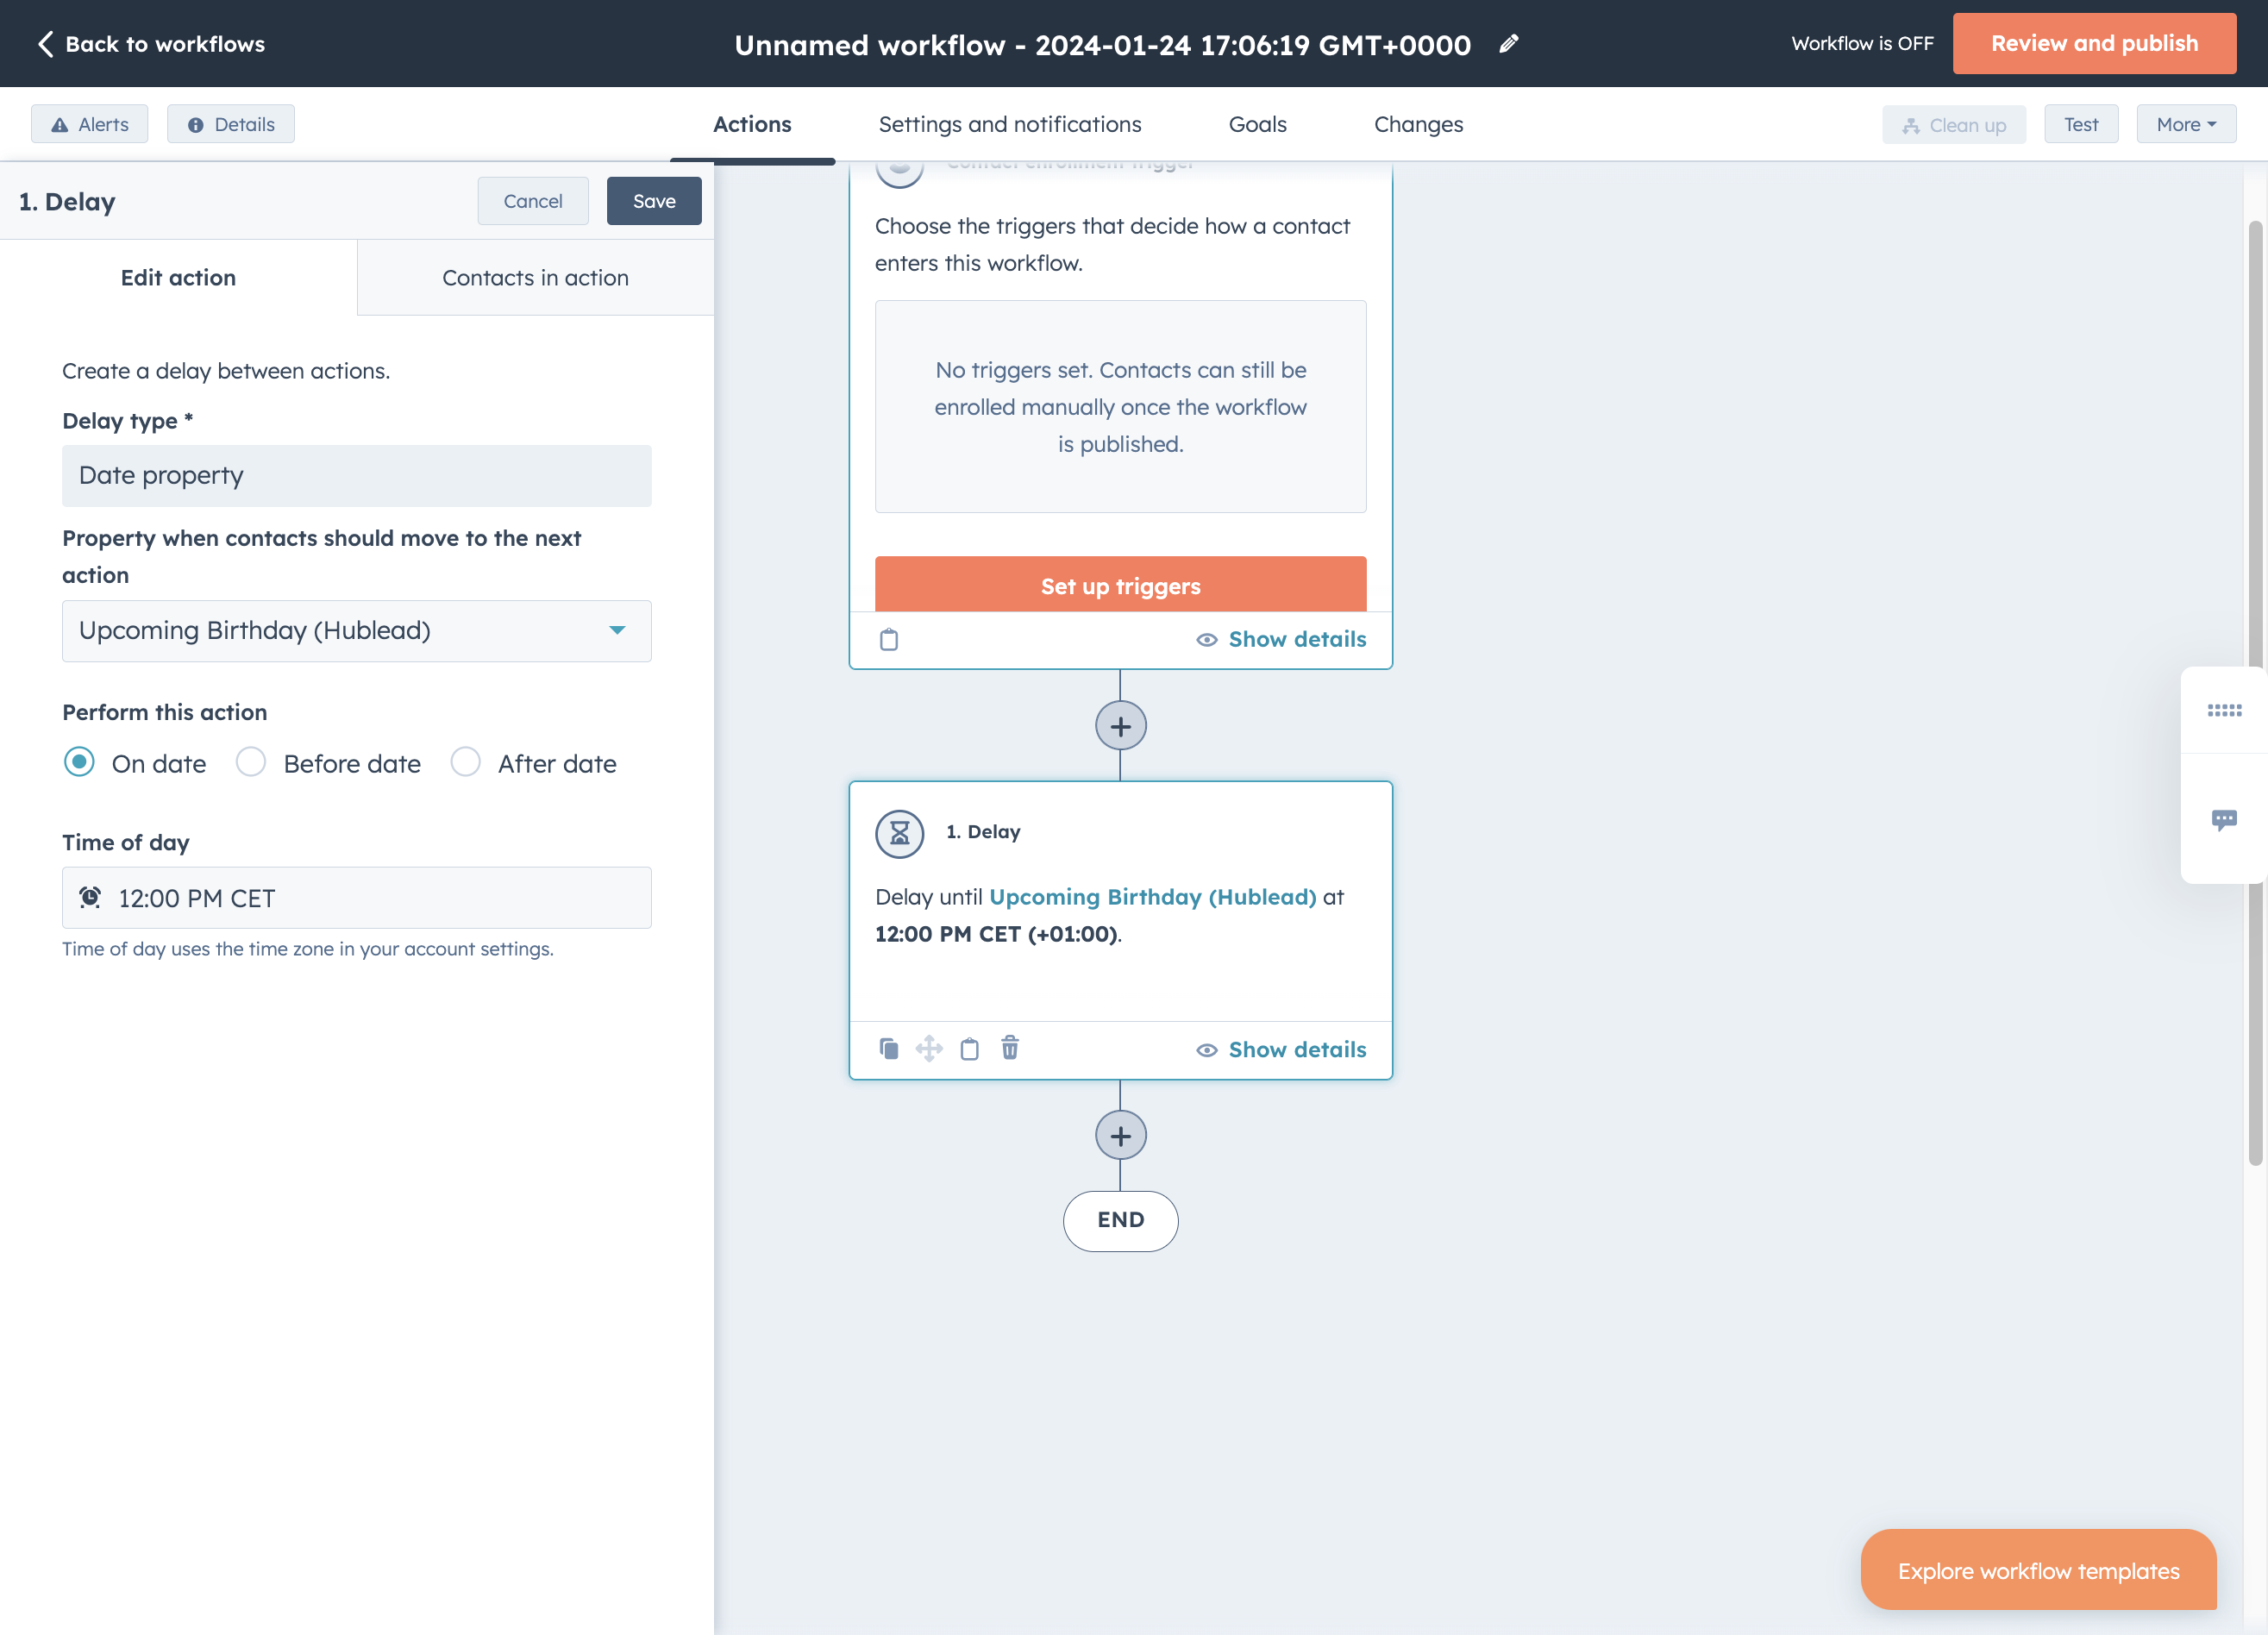Click the Upcoming Birthday (Hublead) link in card
Viewport: 2268px width, 1635px height.
[1152, 897]
